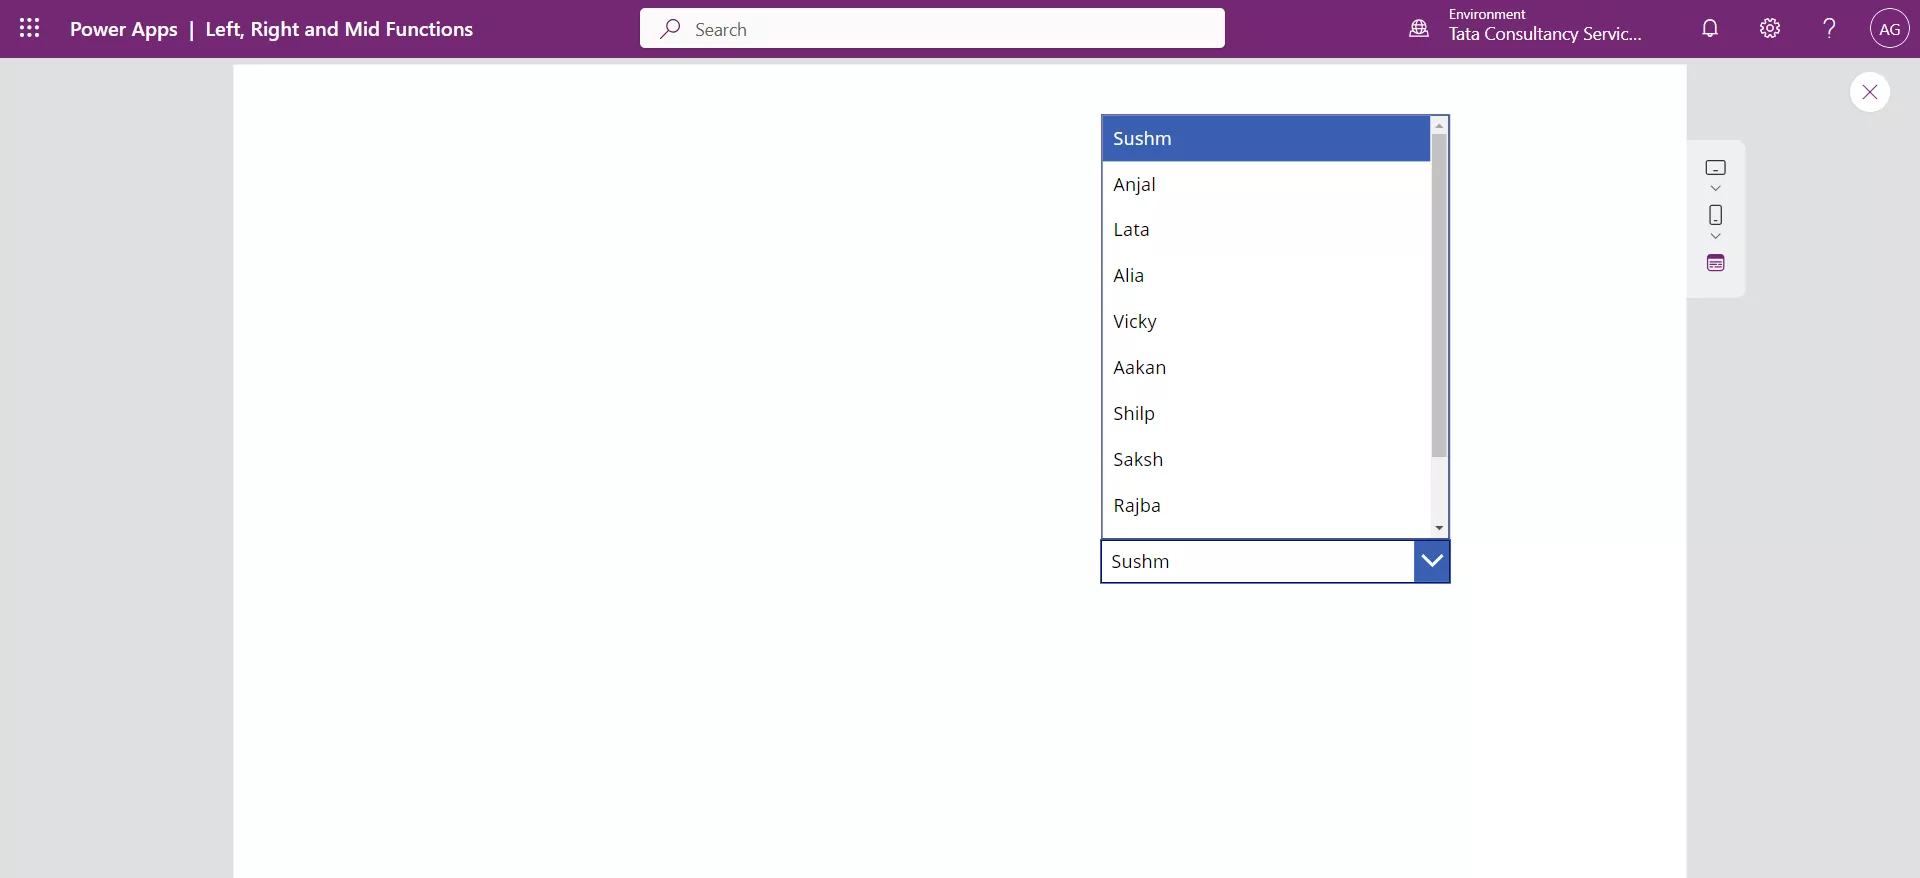Open Power Apps home link
This screenshot has height=878, width=1920.
(124, 29)
